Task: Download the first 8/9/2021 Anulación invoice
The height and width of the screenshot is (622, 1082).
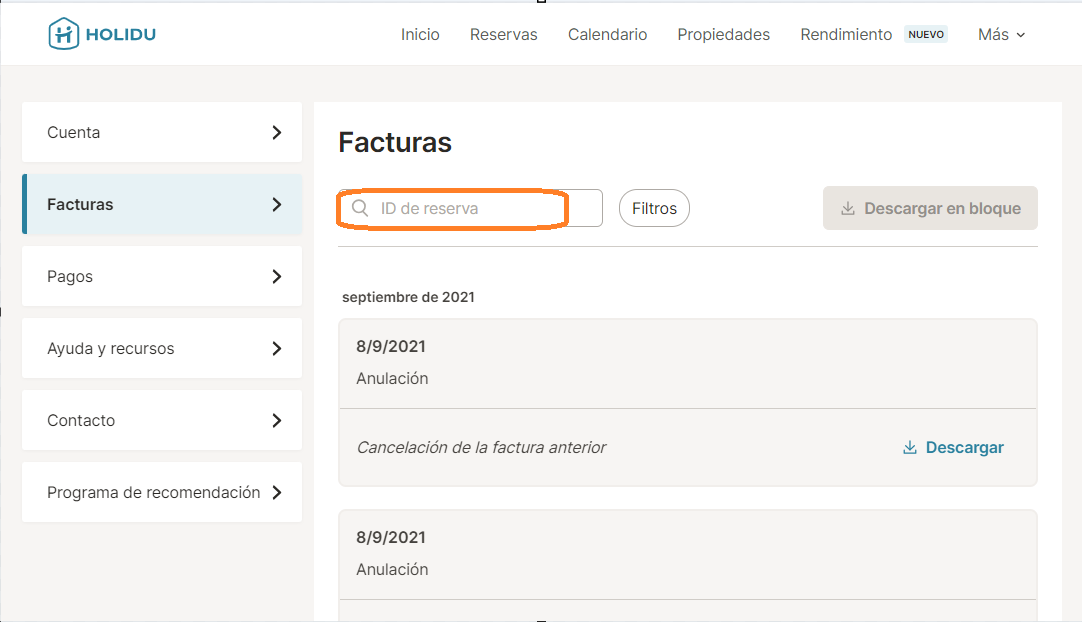Action: coord(964,448)
